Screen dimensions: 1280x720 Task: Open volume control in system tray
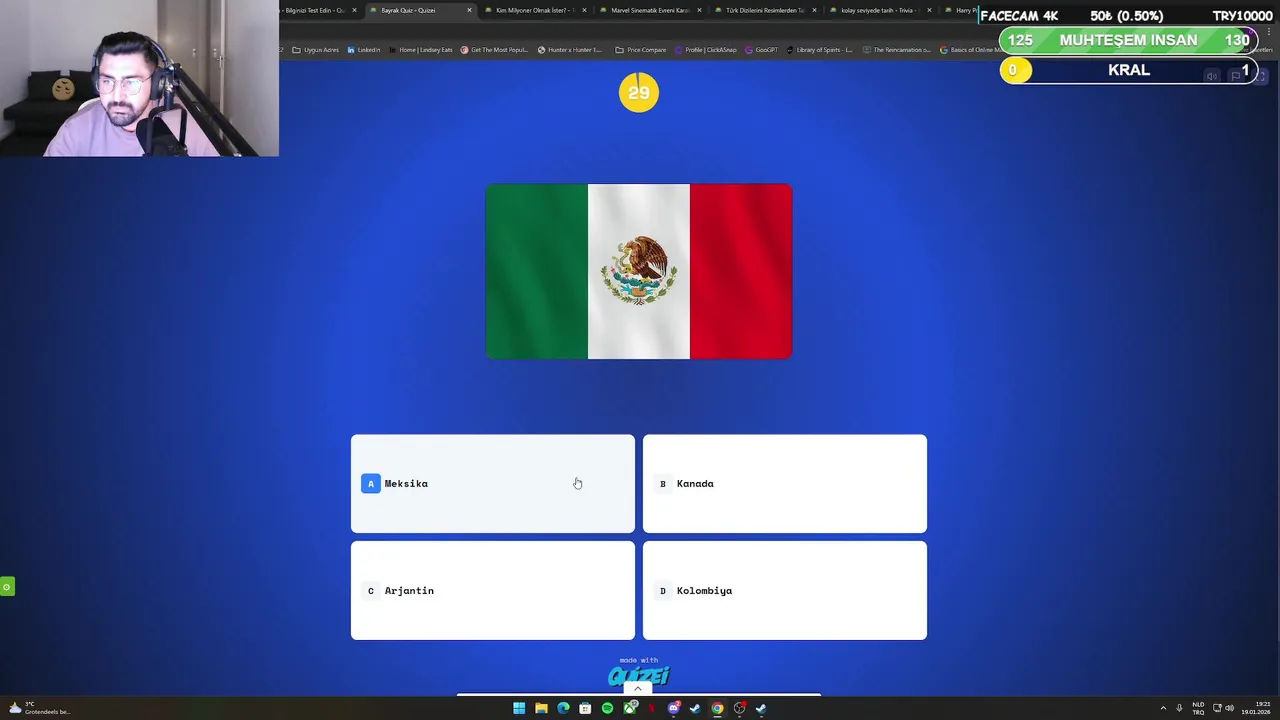[x=1229, y=708]
